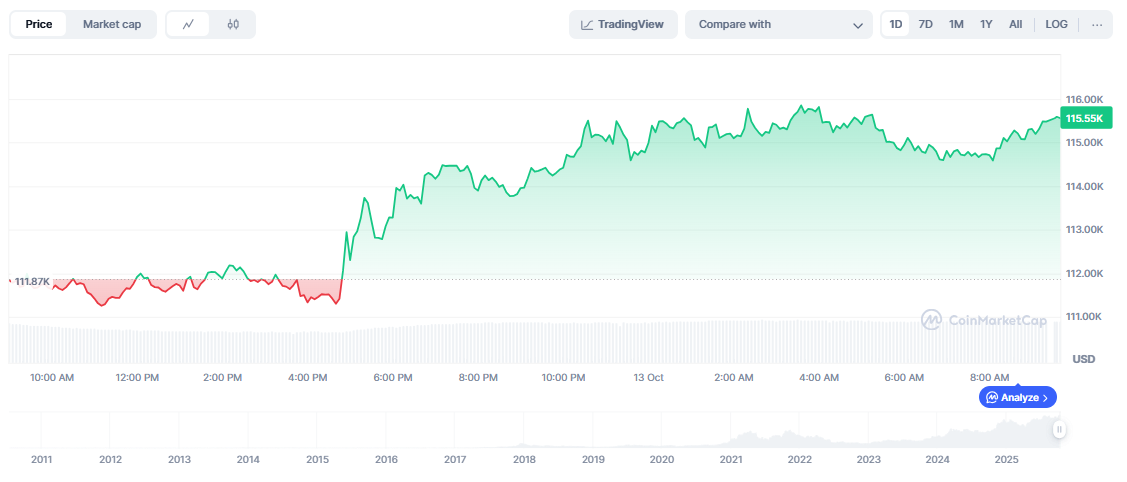Click the 4:00 PM time label
Screen dimensions: 1127x482
(x=308, y=378)
